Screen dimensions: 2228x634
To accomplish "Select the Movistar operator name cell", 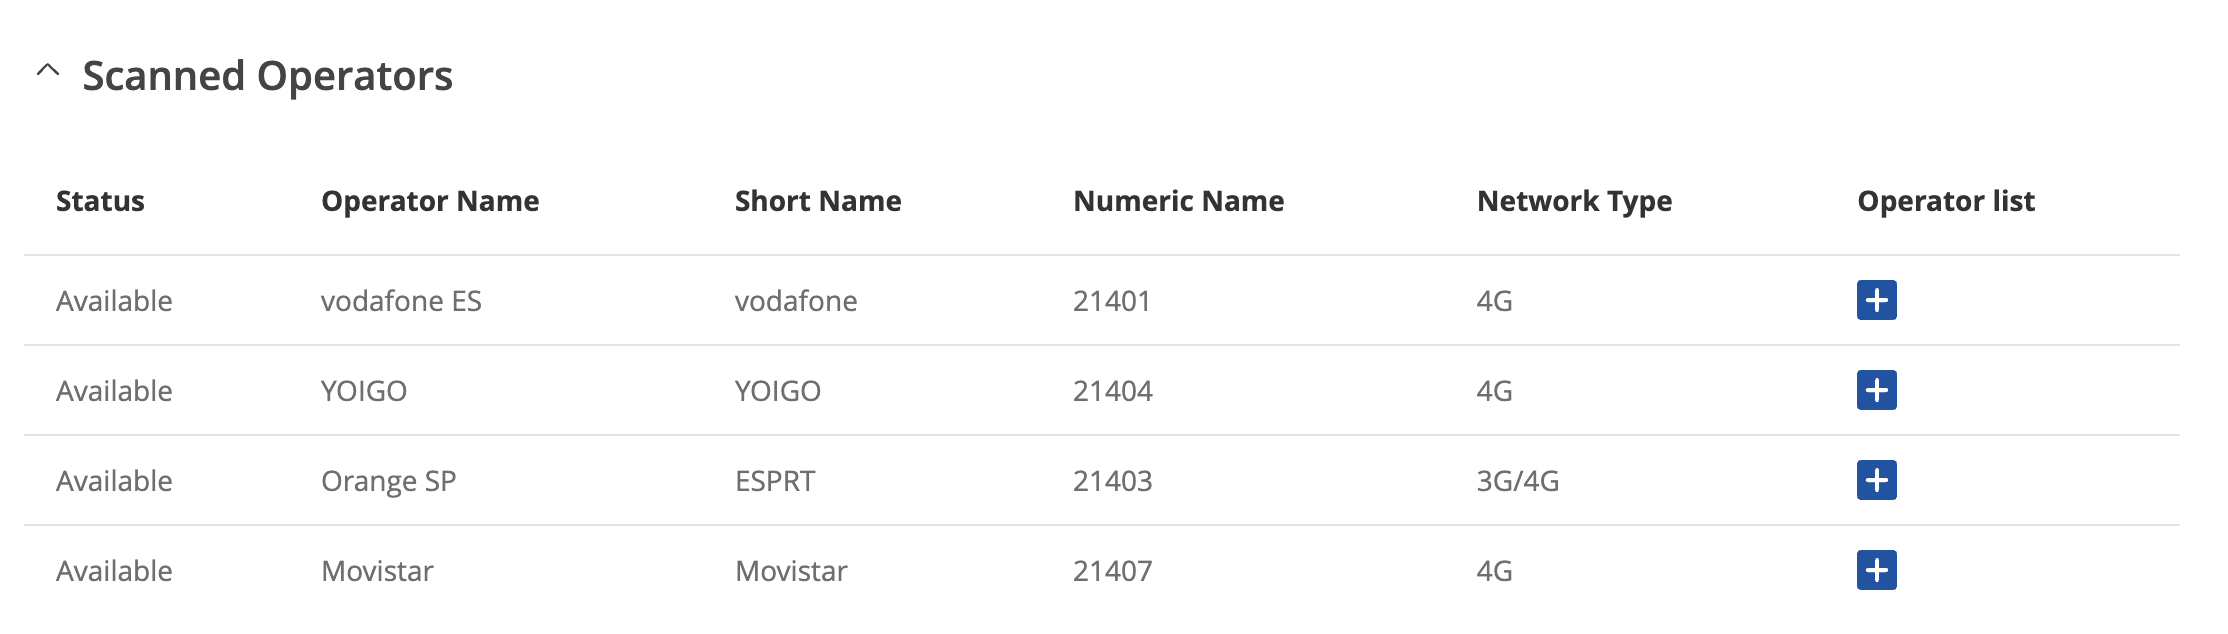I will [377, 571].
